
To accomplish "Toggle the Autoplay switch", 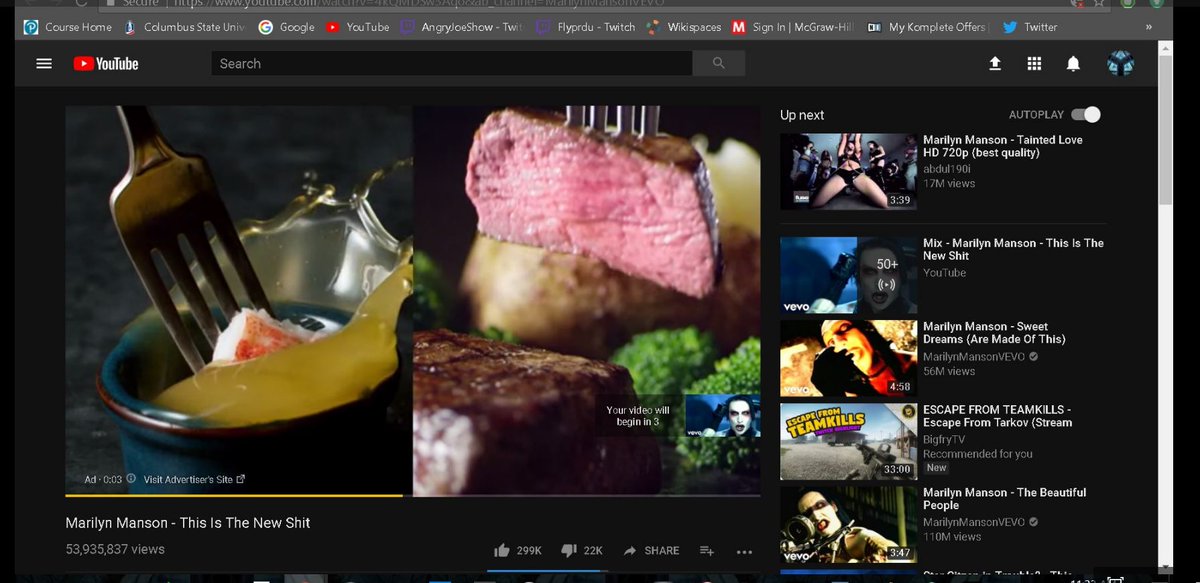I will 1086,114.
